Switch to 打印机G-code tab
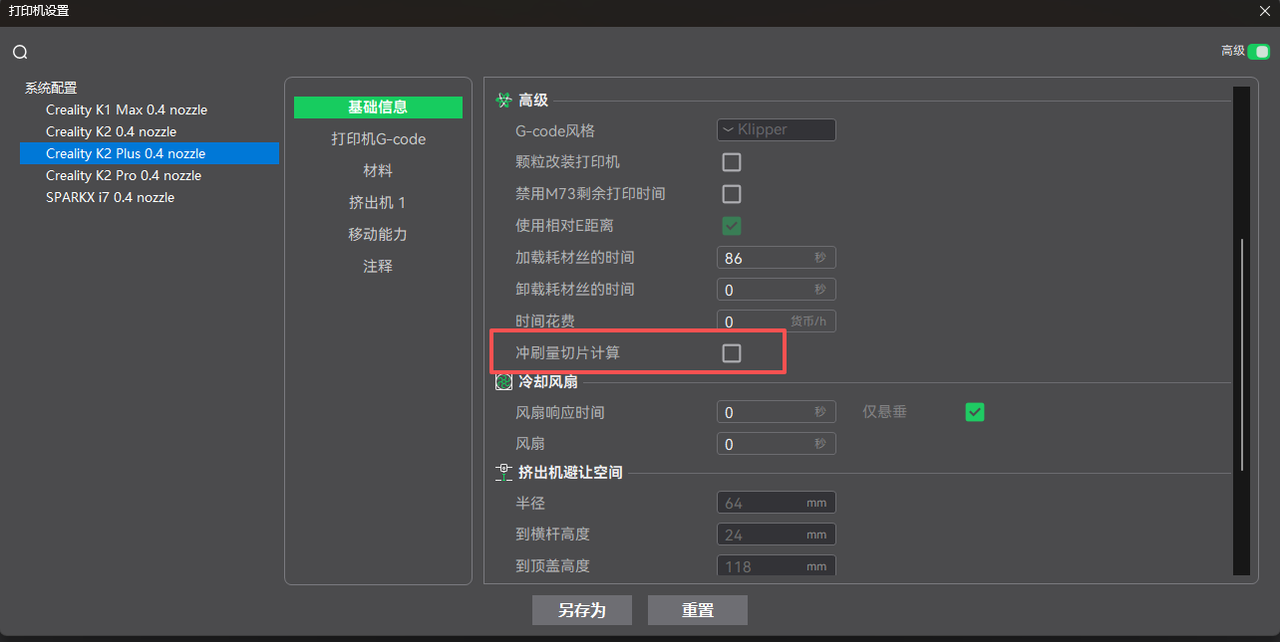The height and width of the screenshot is (642, 1280). tap(378, 139)
